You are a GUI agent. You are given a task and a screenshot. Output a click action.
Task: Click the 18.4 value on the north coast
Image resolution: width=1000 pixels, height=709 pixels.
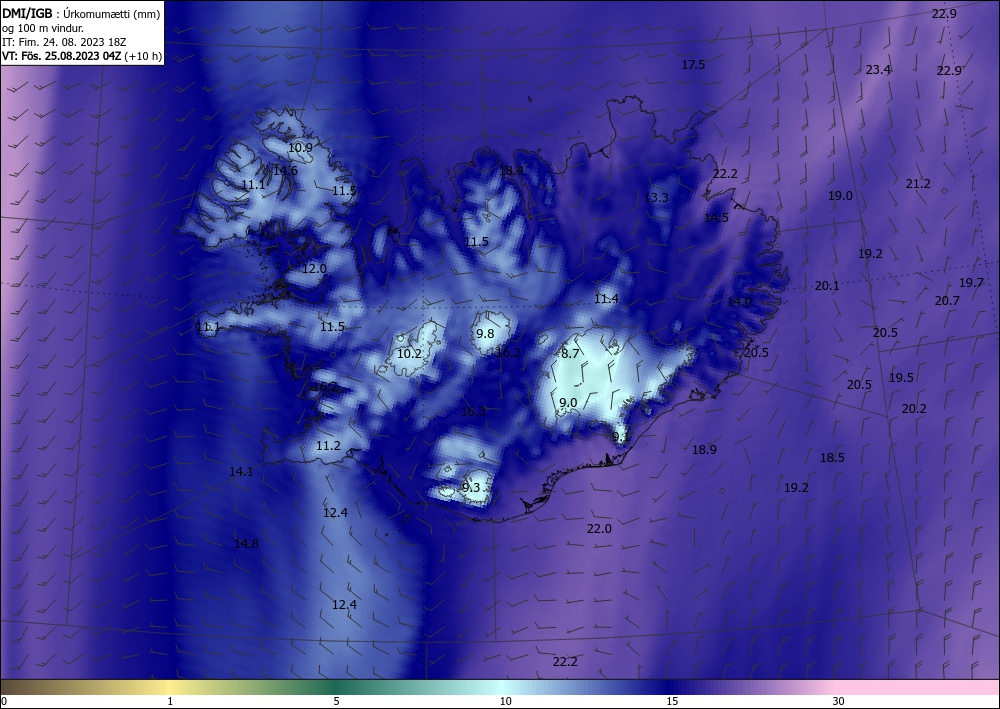coord(511,170)
